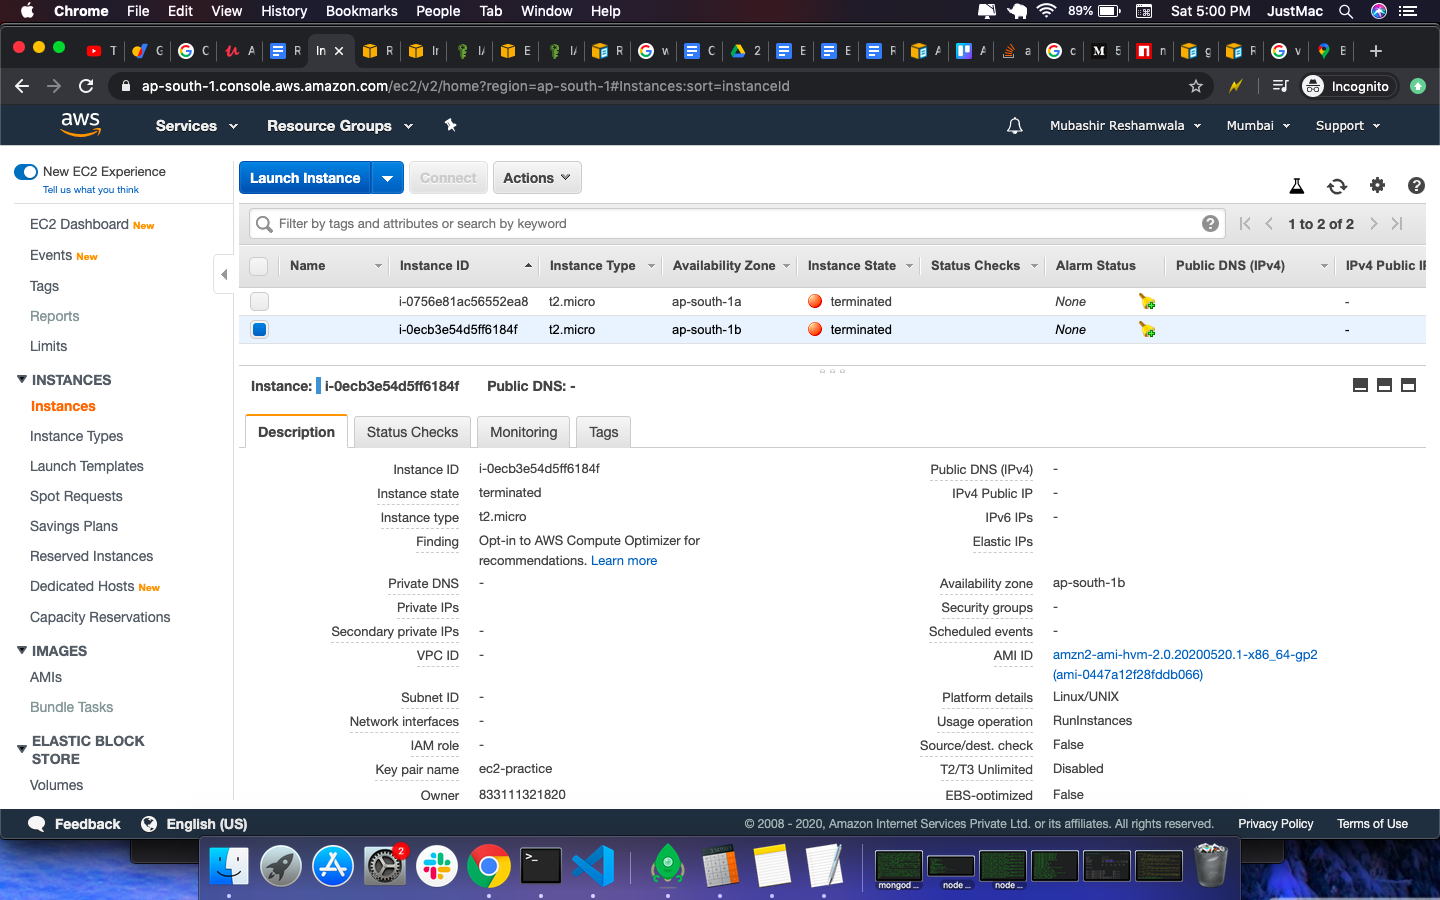Set details pane to half height
The image size is (1440, 900).
pos(1384,386)
